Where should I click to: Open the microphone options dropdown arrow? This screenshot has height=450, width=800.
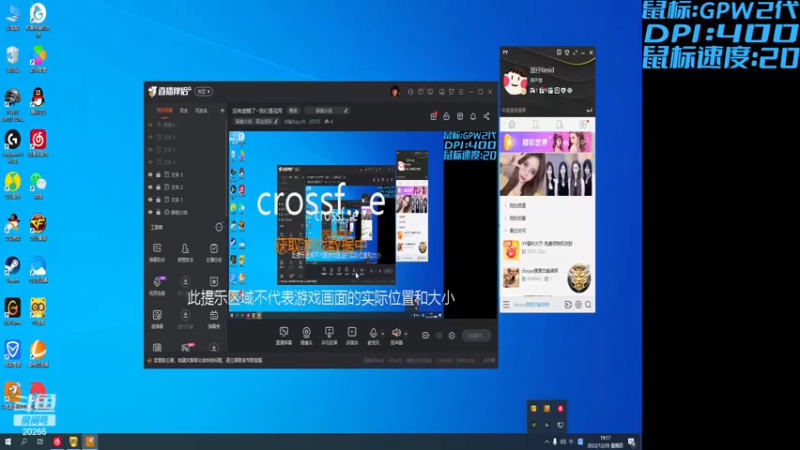383,334
